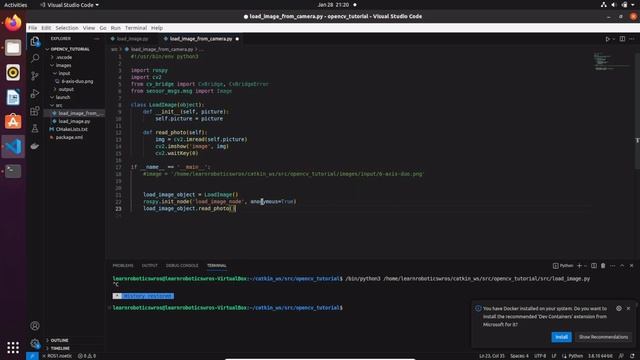Split the terminal panel
Screen dimensions: 640x360
[x=594, y=266]
